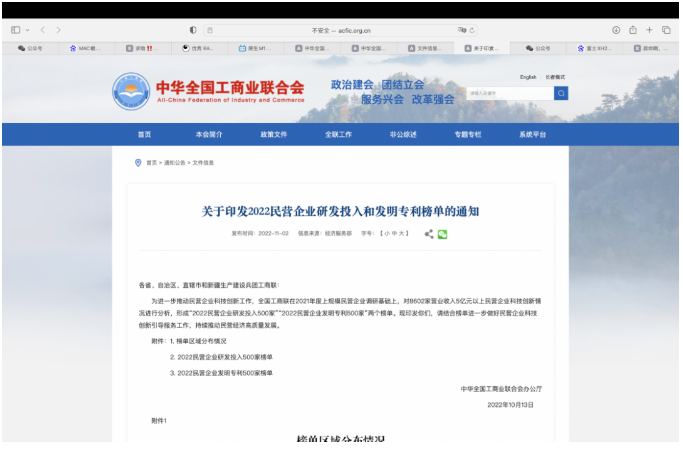The image size is (683, 451).
Task: Go forward to the next page
Action: 58,30
